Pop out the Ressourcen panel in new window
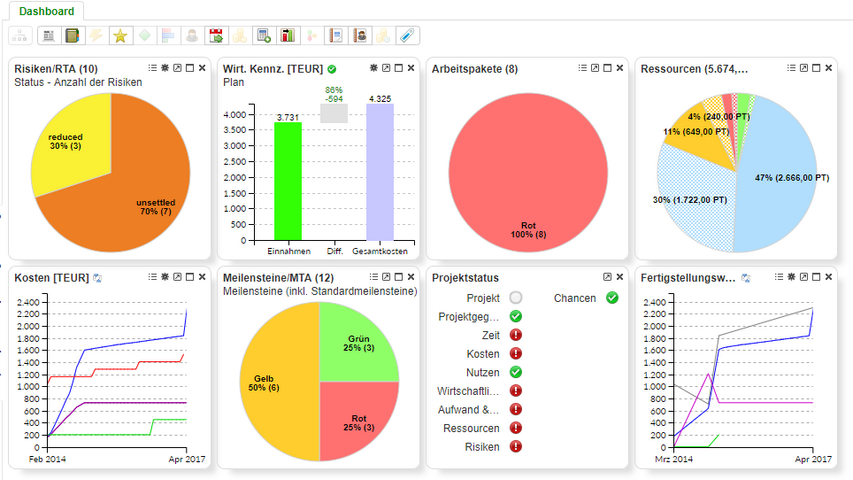 click(x=804, y=68)
